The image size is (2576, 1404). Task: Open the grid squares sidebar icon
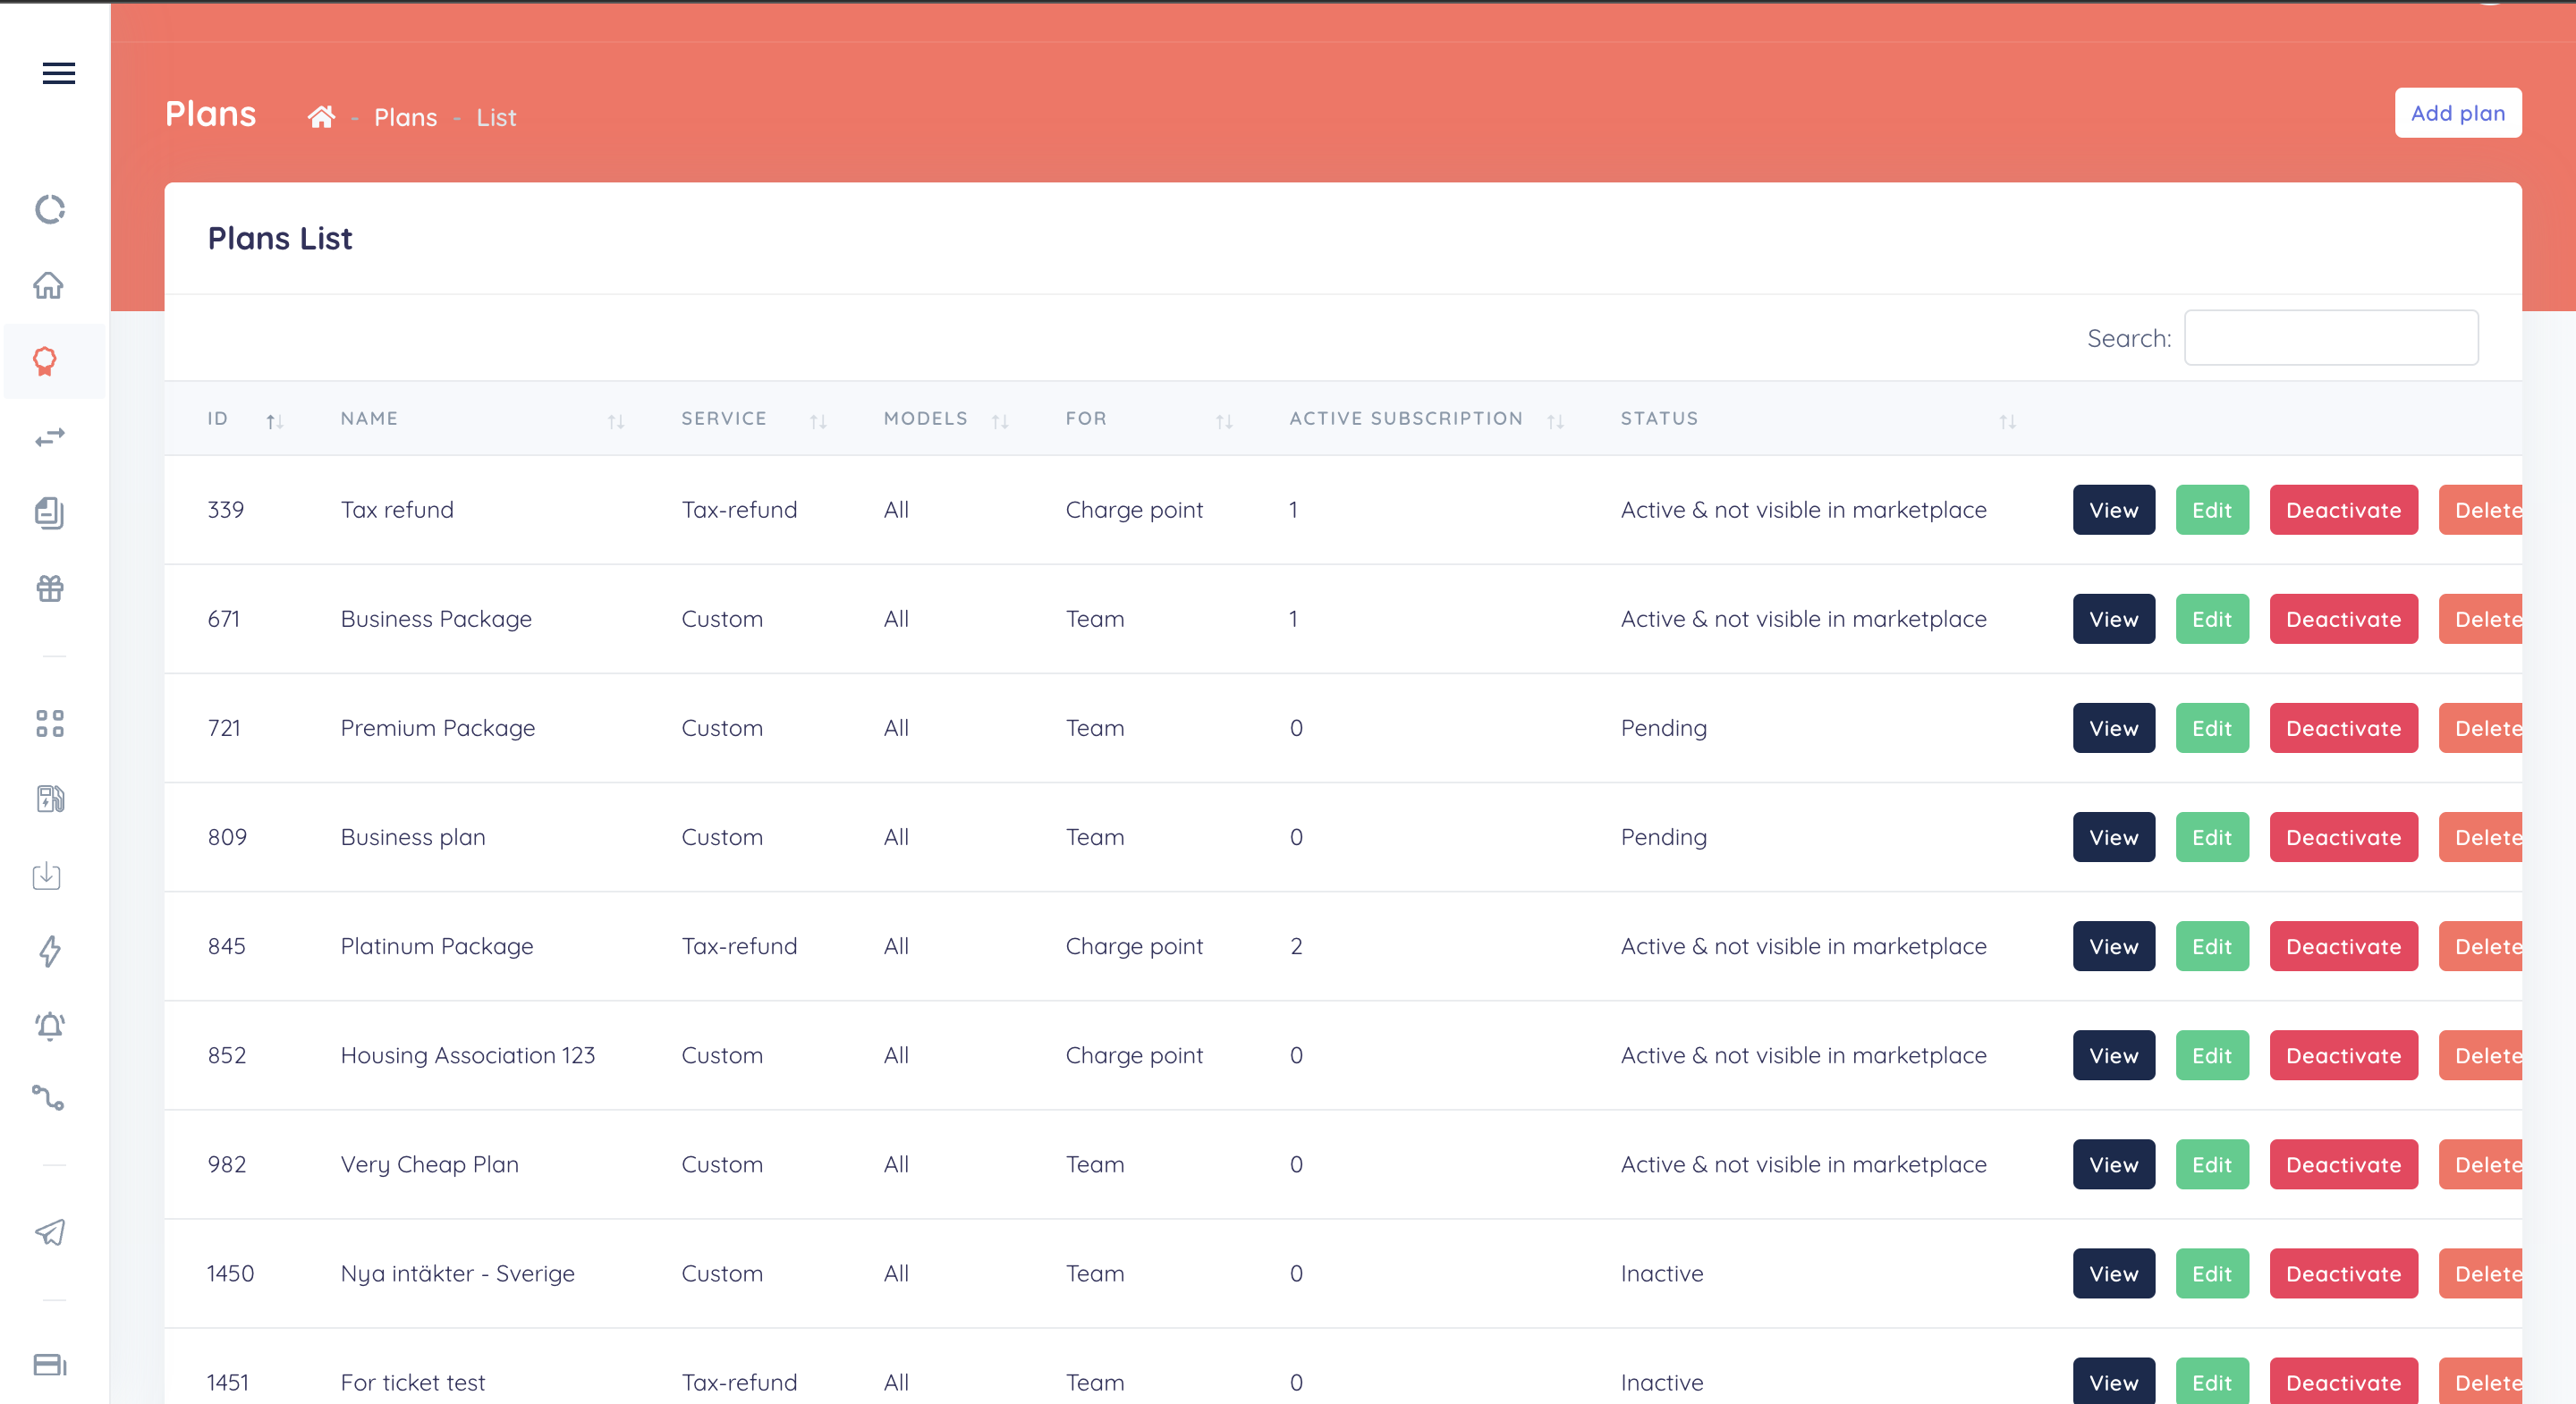point(49,723)
